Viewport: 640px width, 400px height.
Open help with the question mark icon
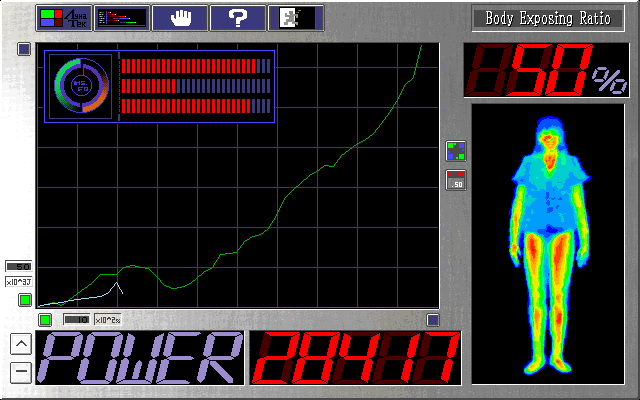tap(238, 17)
